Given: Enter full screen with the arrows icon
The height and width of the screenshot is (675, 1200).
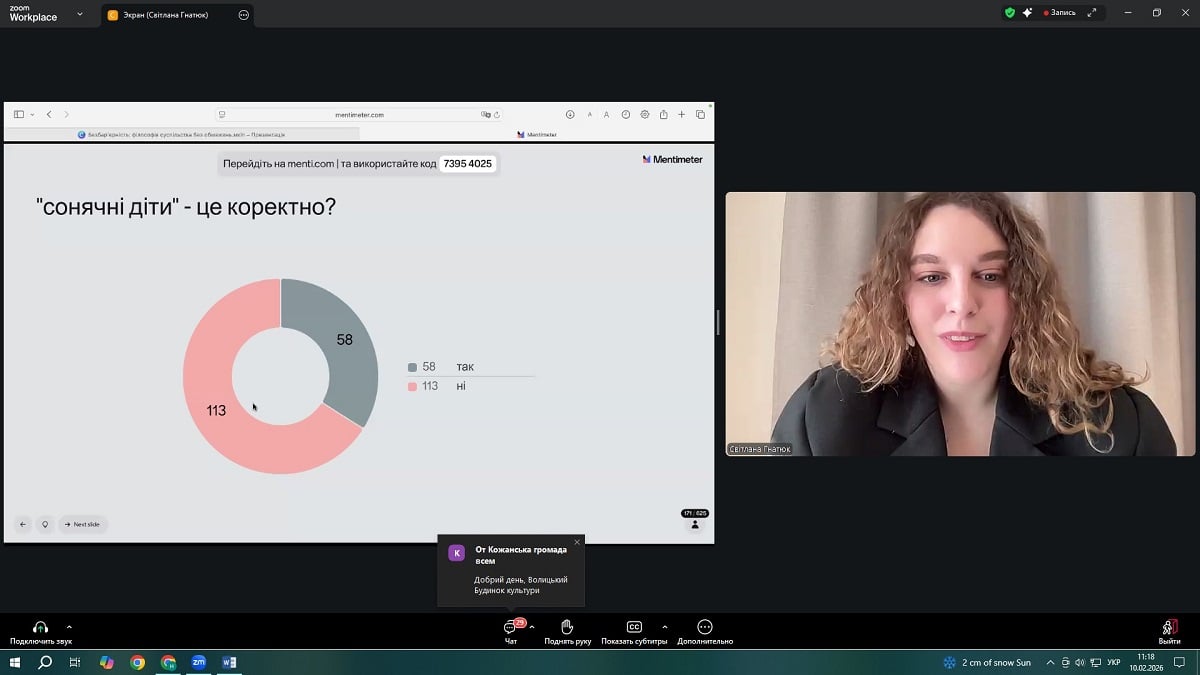Looking at the screenshot, I should pyautogui.click(x=1092, y=13).
